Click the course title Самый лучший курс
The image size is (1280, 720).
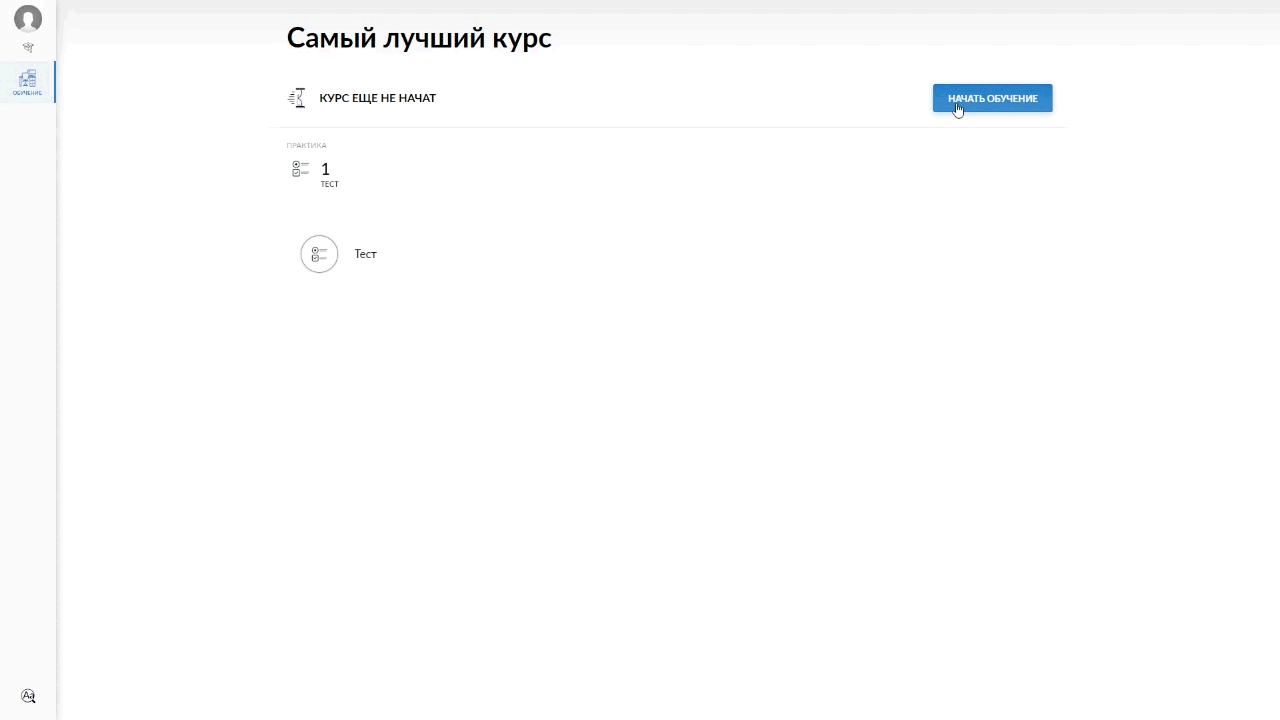coord(419,38)
